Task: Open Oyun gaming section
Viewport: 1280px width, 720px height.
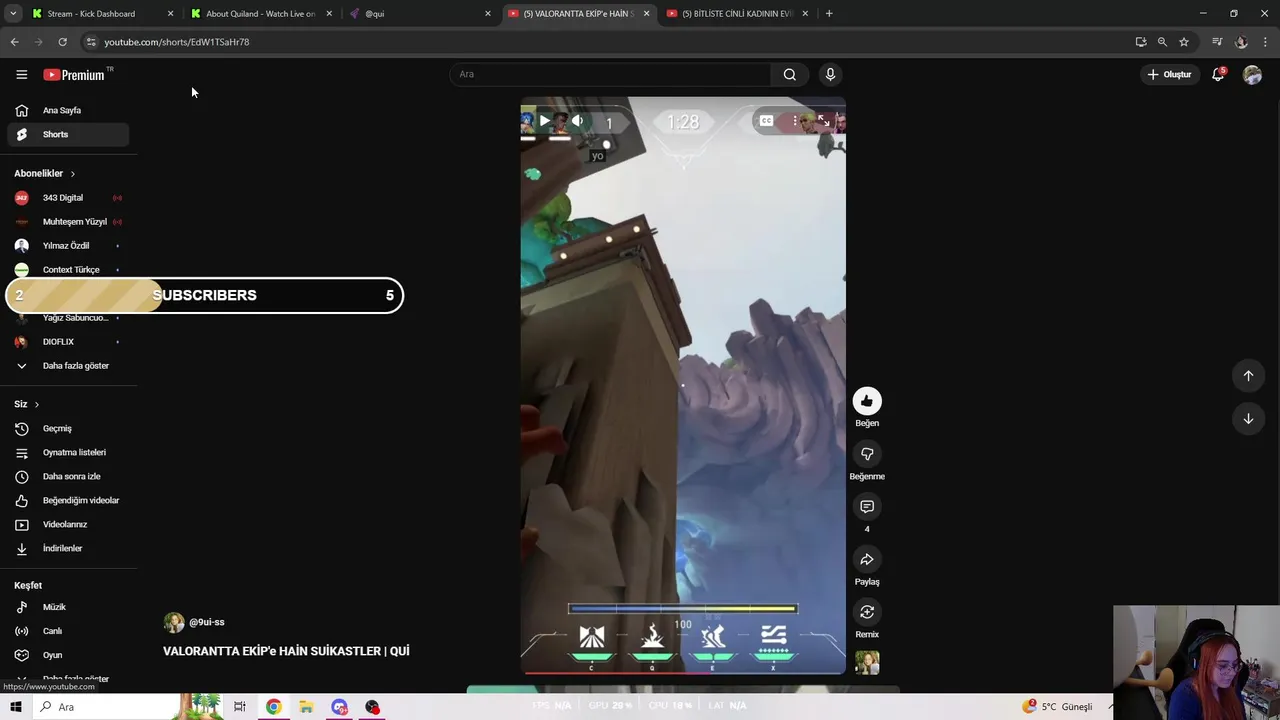Action: coord(68,655)
